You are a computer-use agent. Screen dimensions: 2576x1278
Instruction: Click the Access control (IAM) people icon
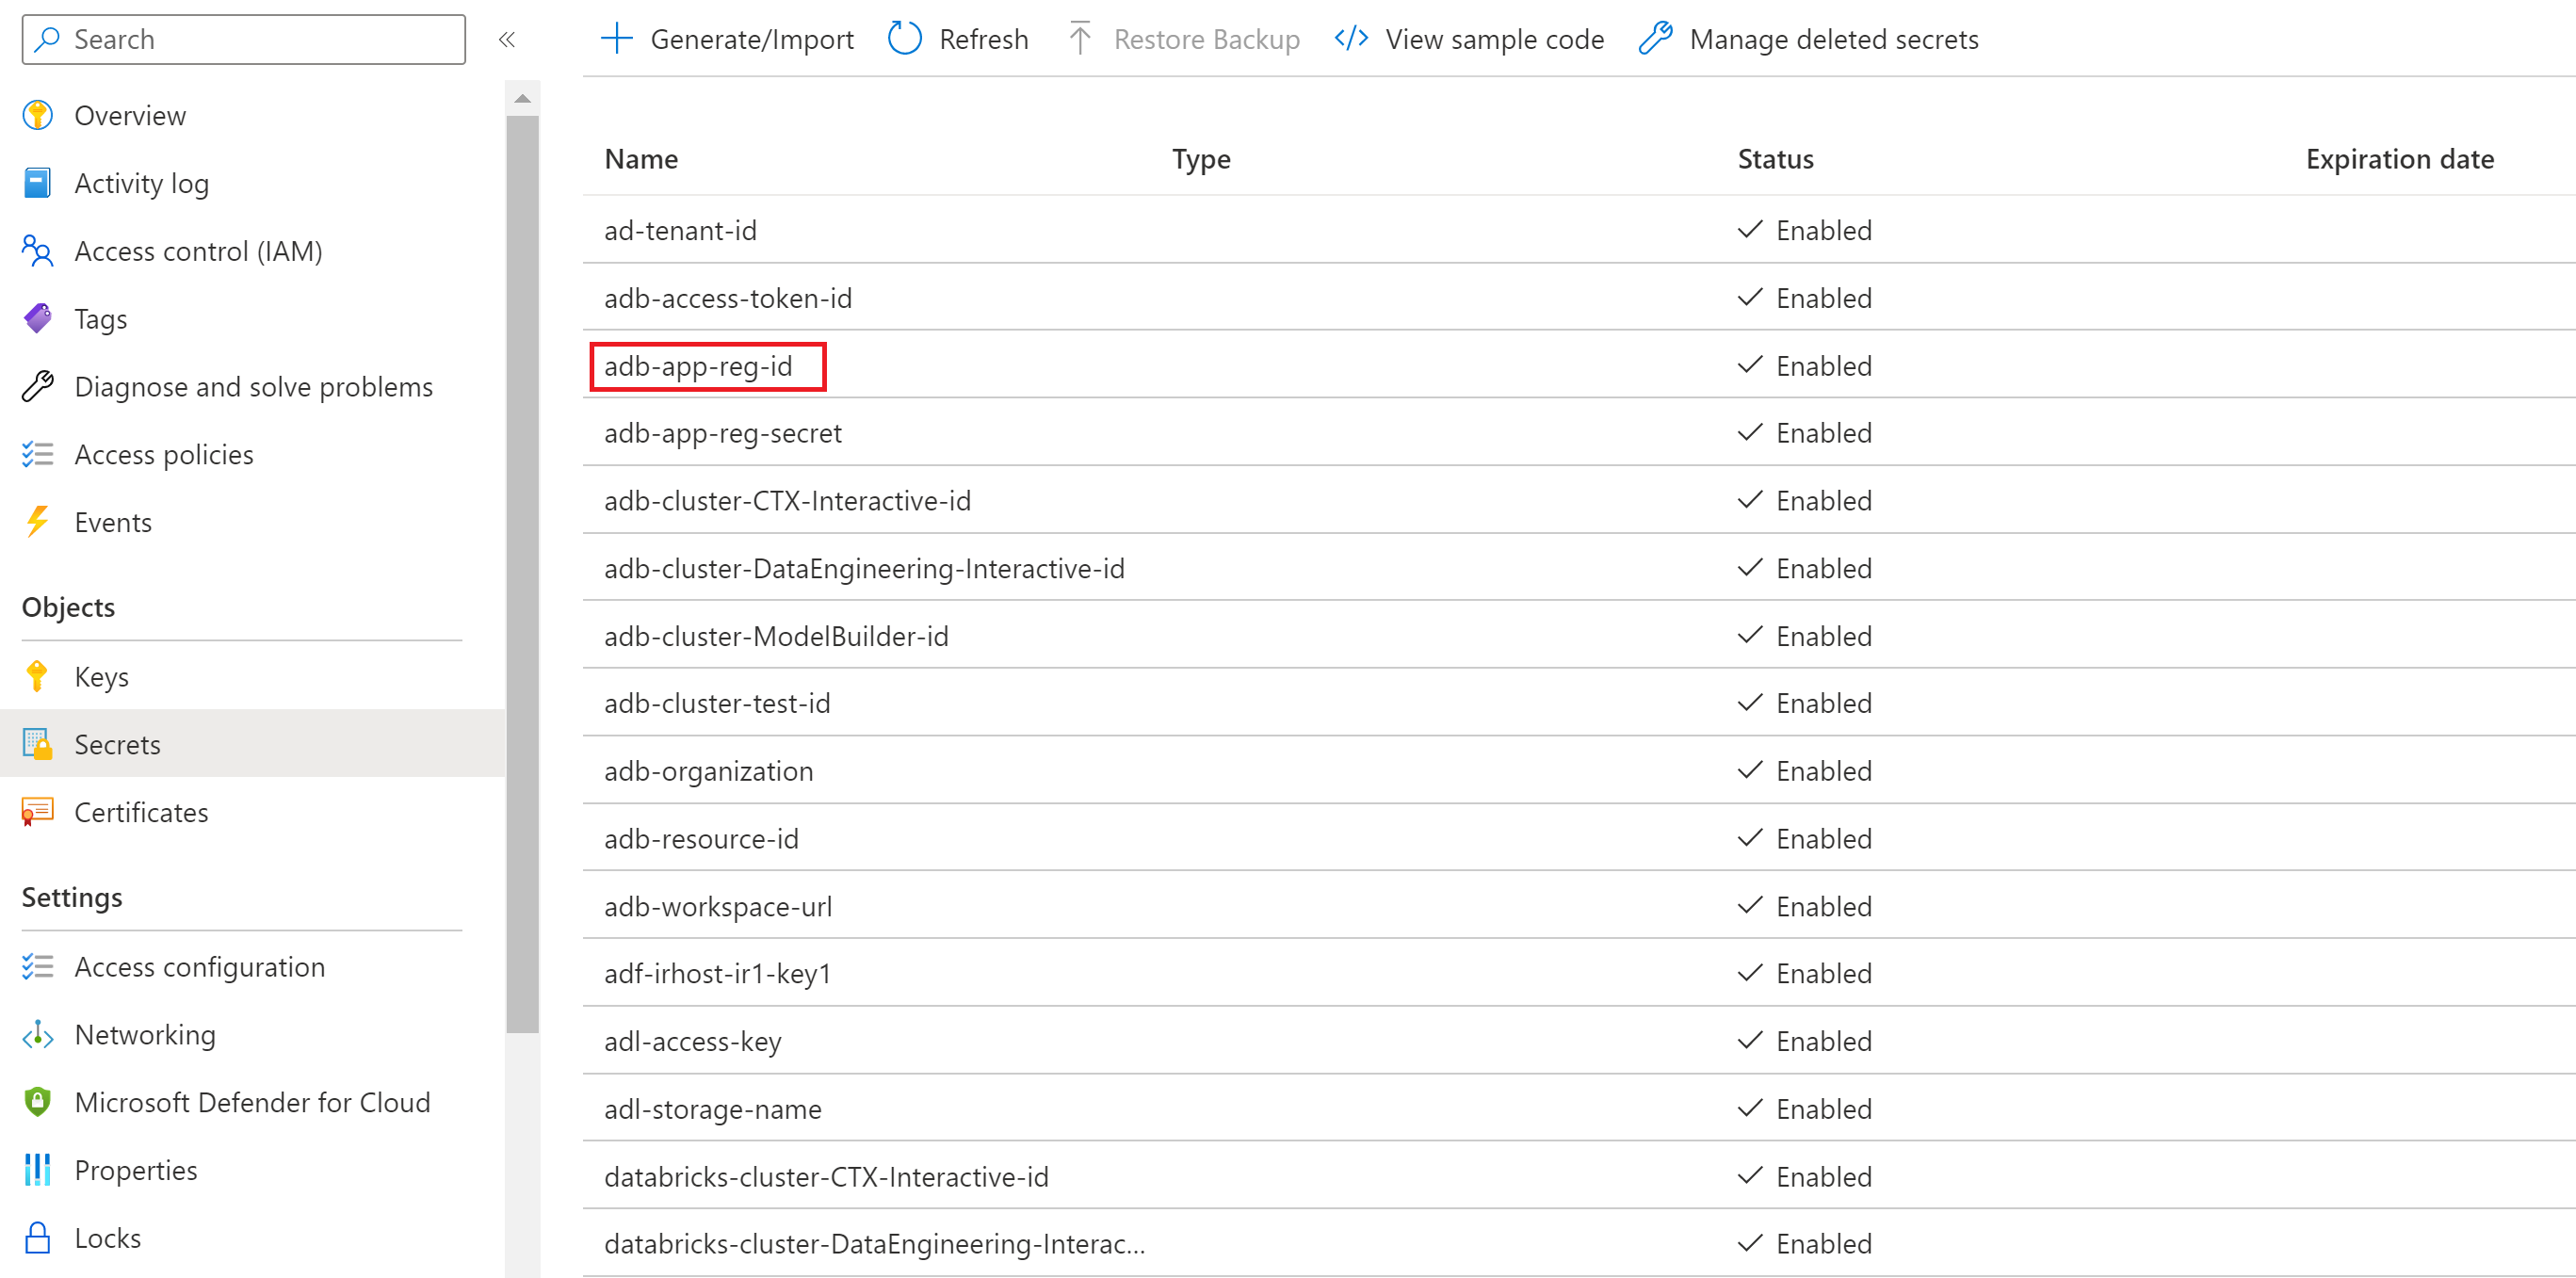click(x=38, y=251)
